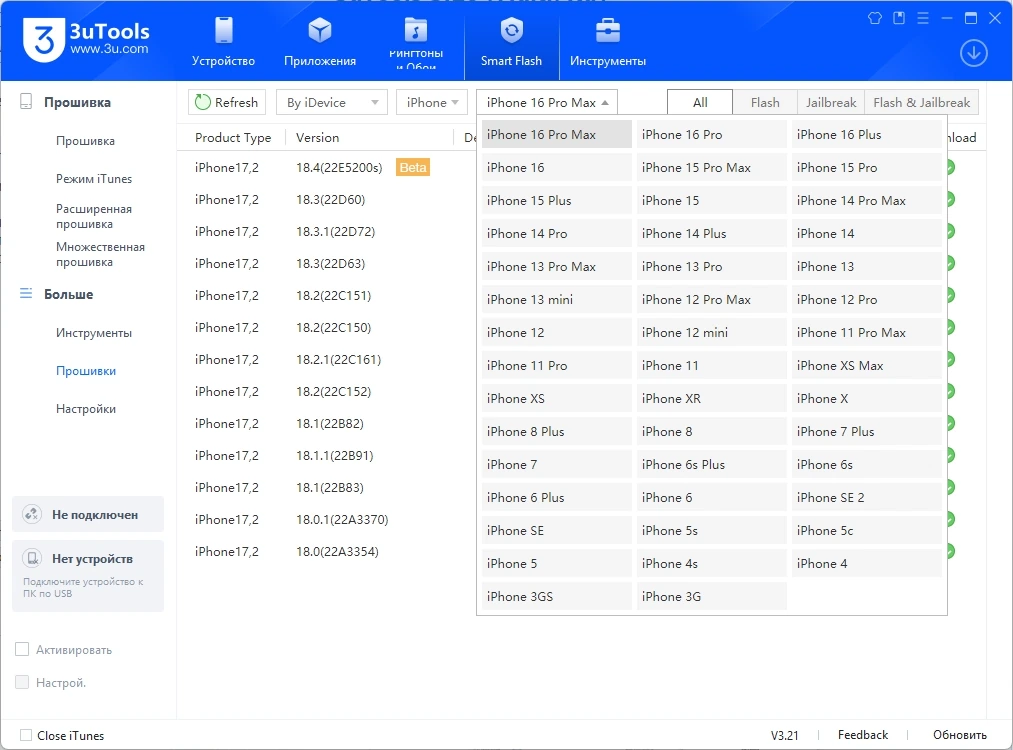1013x750 pixels.
Task: Open the title bar list menu icon
Action: [x=923, y=18]
